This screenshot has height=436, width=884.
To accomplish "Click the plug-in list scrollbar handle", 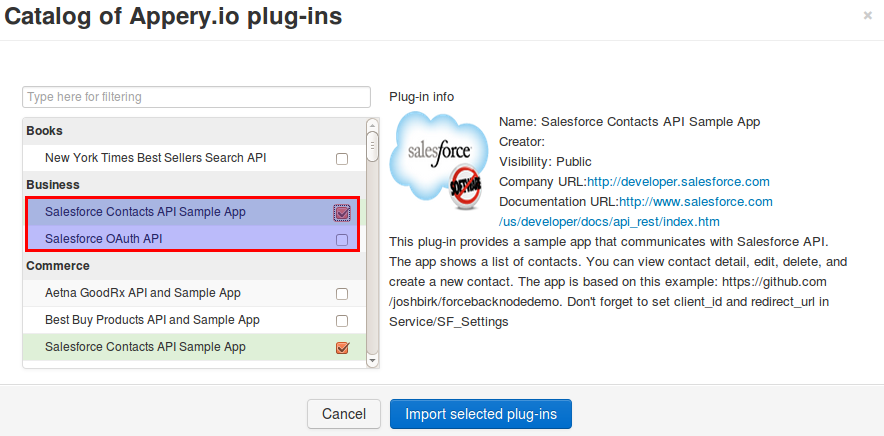I will click(x=372, y=147).
